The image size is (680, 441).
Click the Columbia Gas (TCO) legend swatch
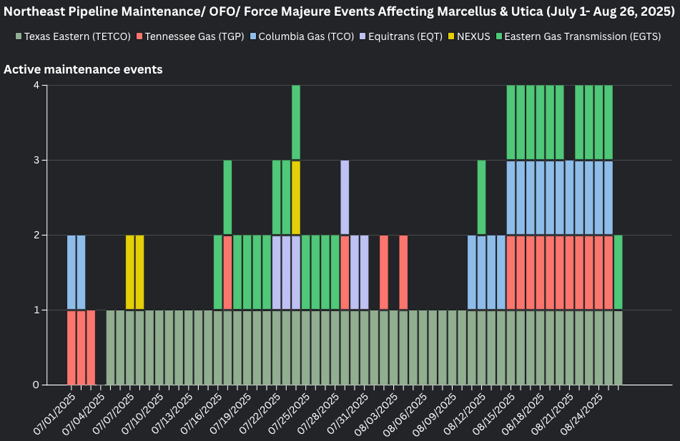(253, 37)
